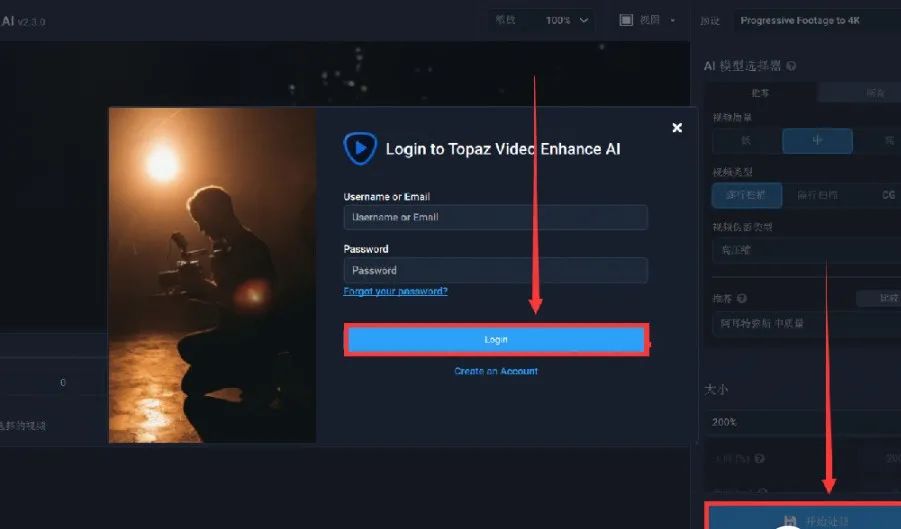This screenshot has width=901, height=529.
Task: Close the Topaz login dialog
Action: [677, 128]
